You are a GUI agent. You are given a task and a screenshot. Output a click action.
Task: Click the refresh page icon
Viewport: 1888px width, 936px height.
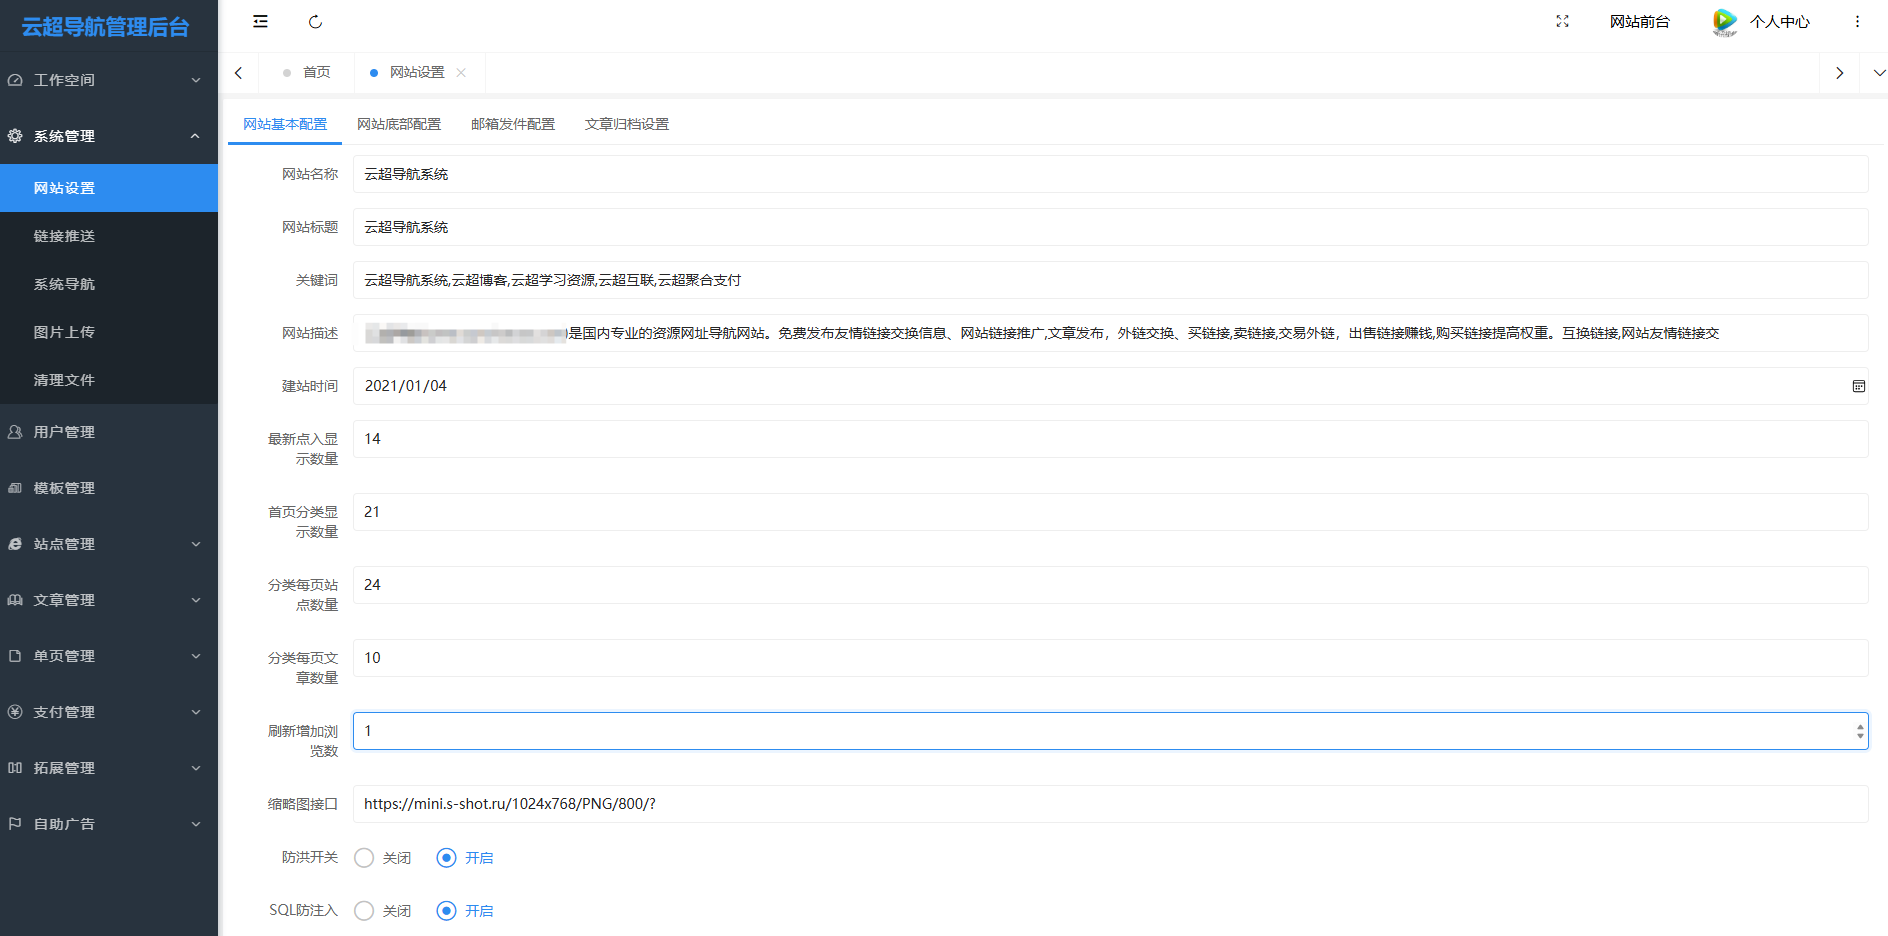point(315,22)
